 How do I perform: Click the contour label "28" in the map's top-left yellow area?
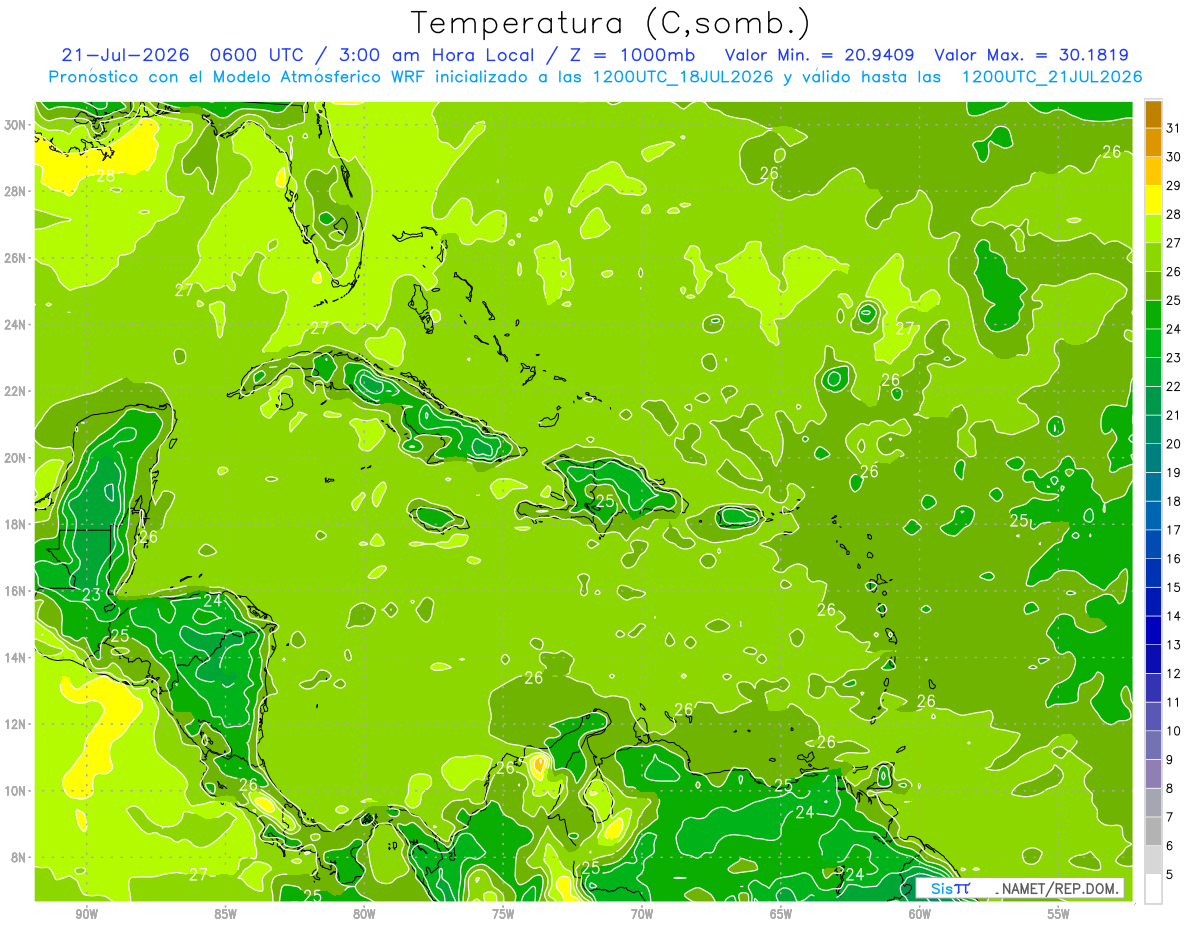(106, 175)
